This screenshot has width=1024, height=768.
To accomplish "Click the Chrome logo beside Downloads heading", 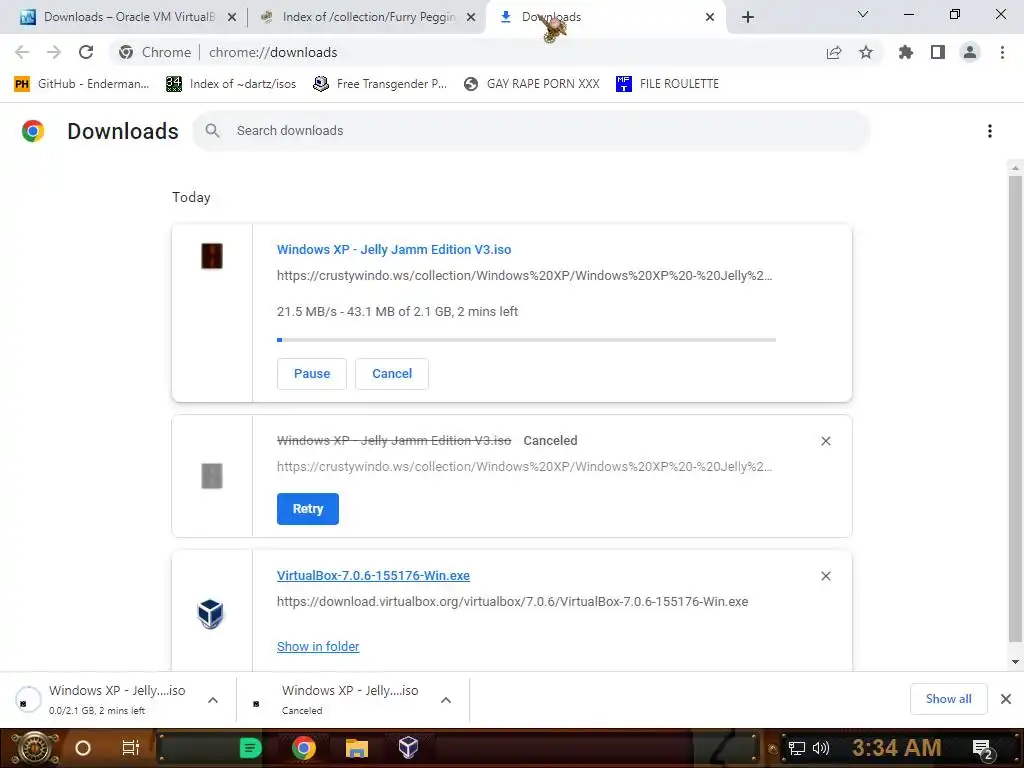I will [33, 131].
